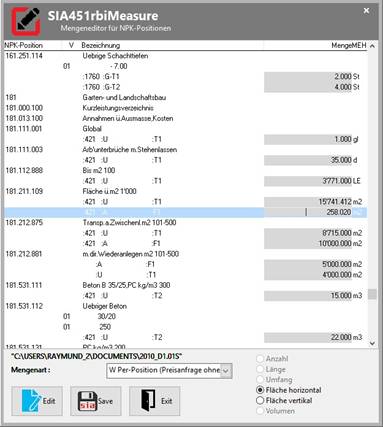The image size is (383, 427).
Task: Click the vertical scrollbar thumb
Action: [x=372, y=294]
